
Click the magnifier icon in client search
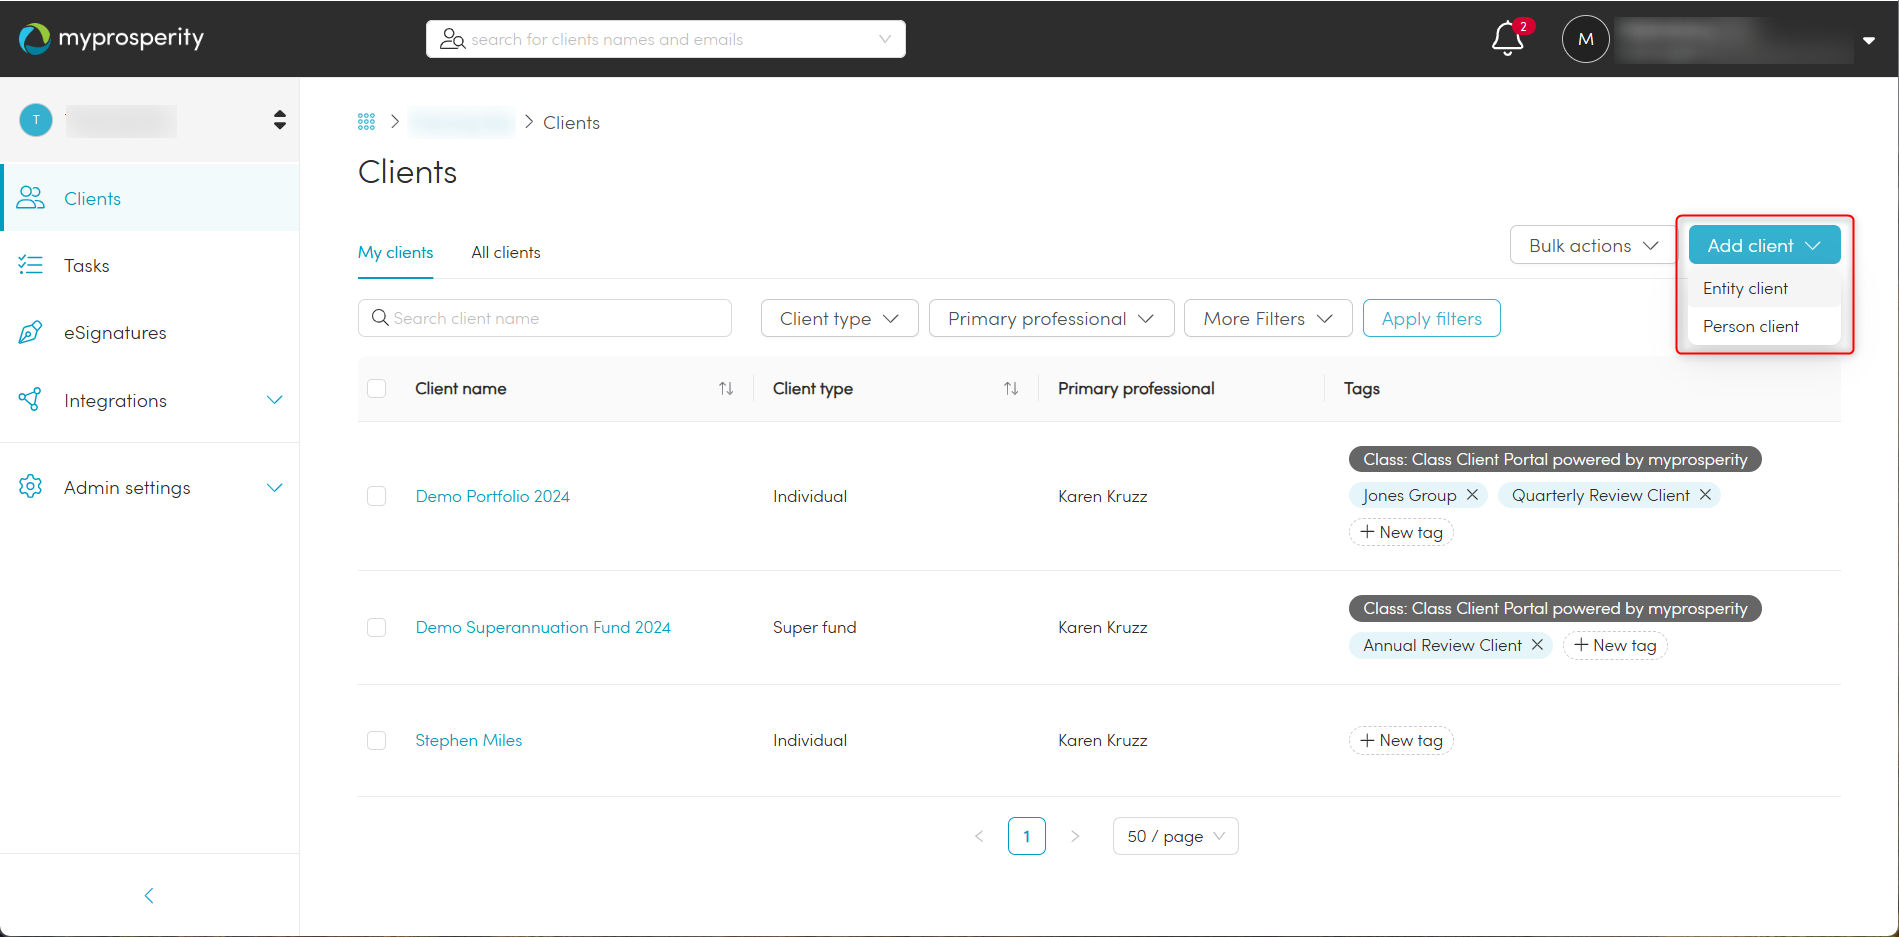pyautogui.click(x=380, y=318)
